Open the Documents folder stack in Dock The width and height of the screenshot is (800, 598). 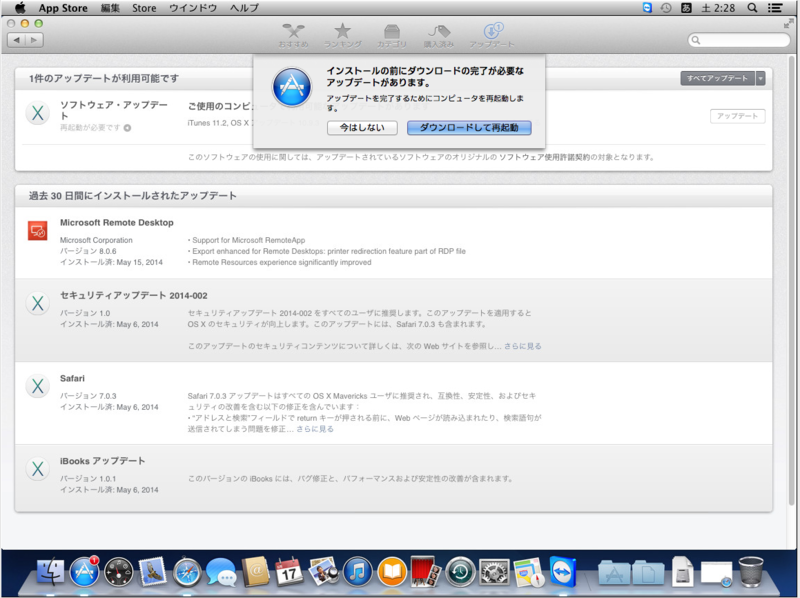click(648, 572)
